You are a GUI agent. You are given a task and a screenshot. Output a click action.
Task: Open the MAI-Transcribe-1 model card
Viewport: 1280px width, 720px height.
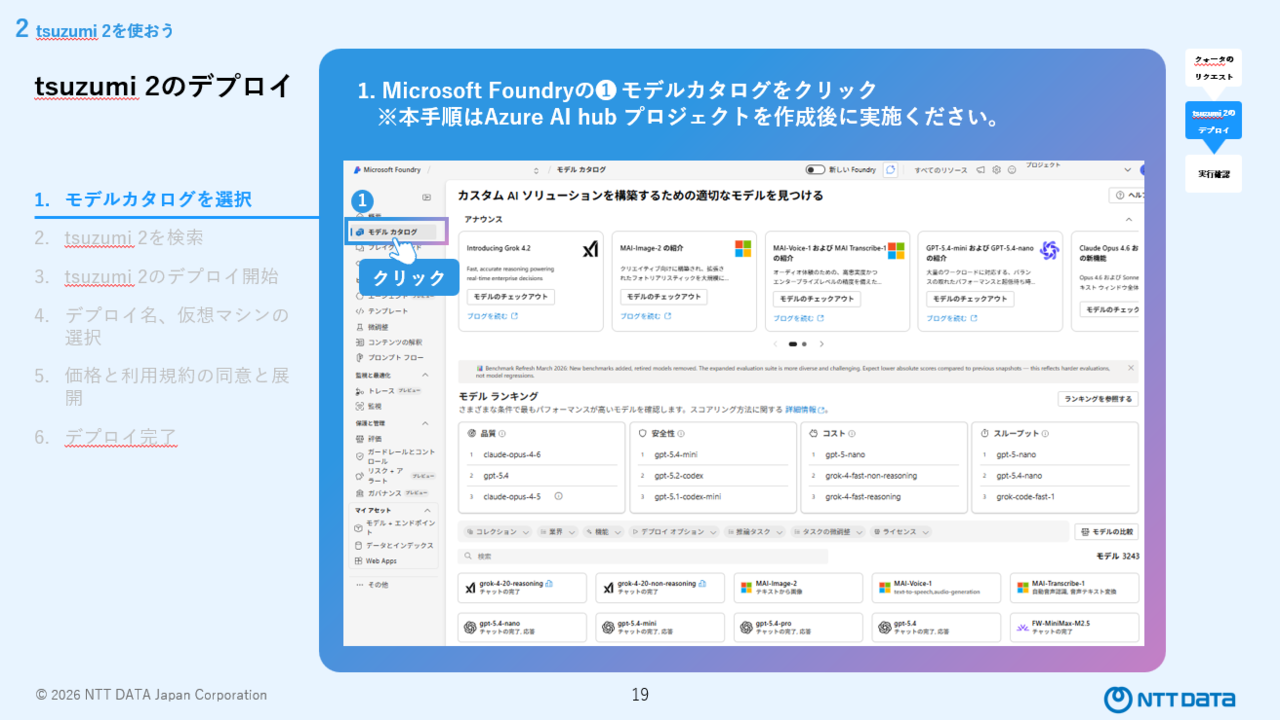point(1074,588)
